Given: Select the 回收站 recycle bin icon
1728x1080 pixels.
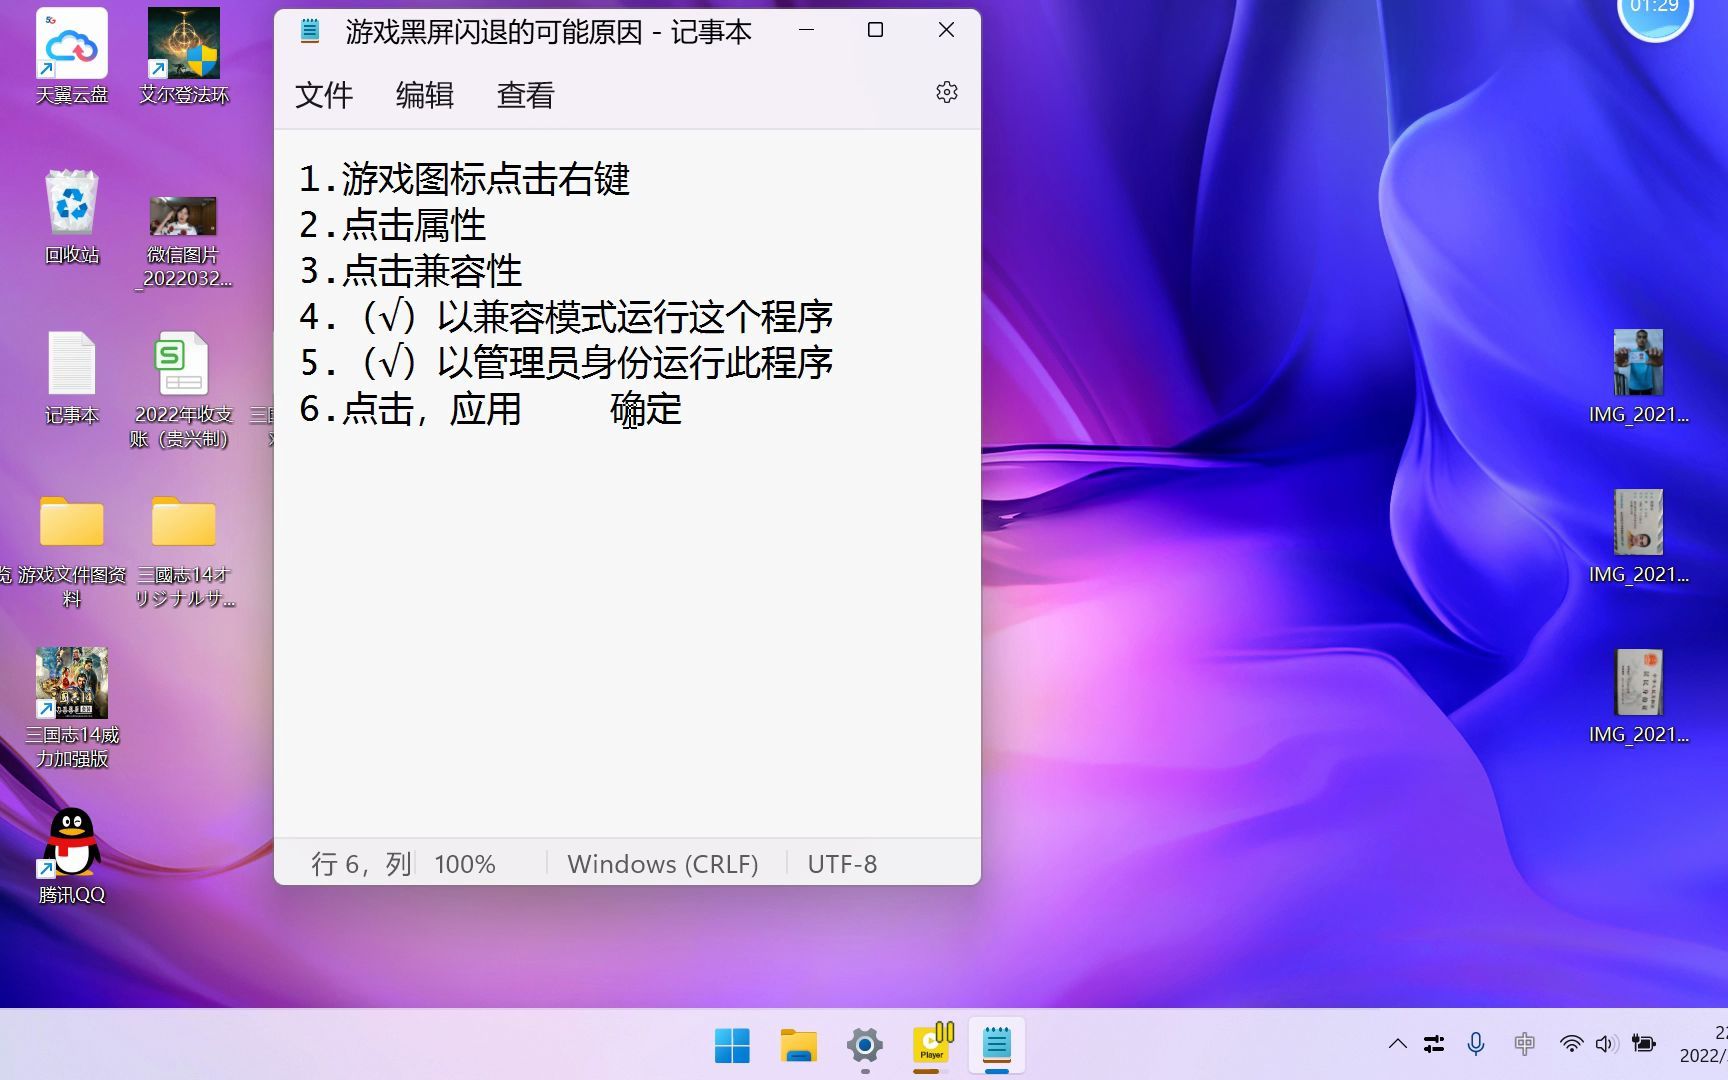Looking at the screenshot, I should point(72,217).
